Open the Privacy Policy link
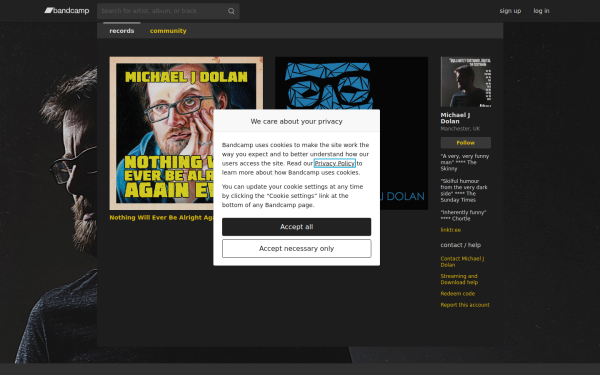Screen dimensions: 600x375 click(335, 163)
